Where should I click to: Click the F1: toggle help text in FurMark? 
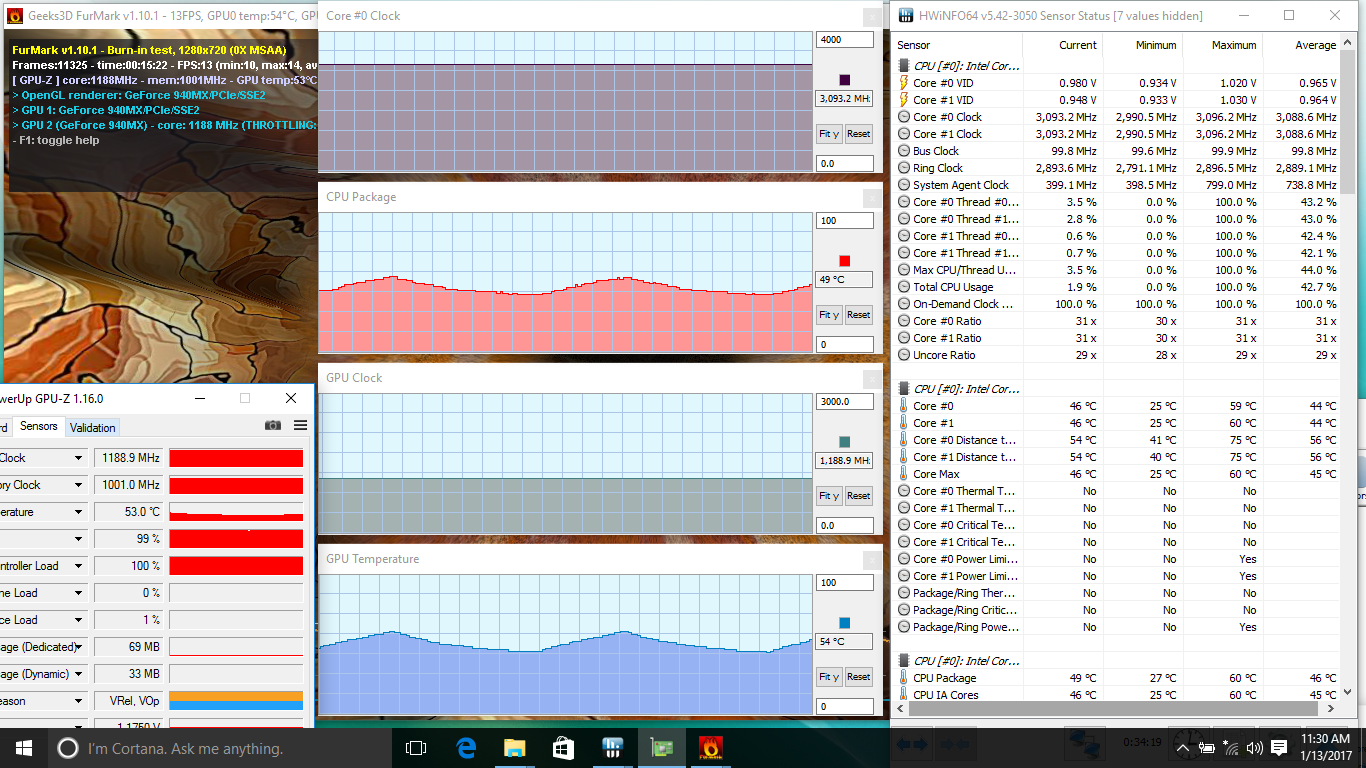(x=56, y=140)
